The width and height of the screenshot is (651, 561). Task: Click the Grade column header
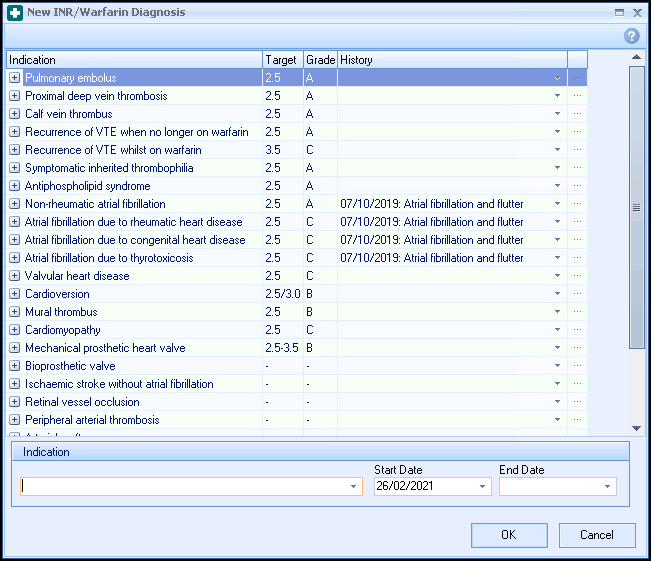coord(320,60)
